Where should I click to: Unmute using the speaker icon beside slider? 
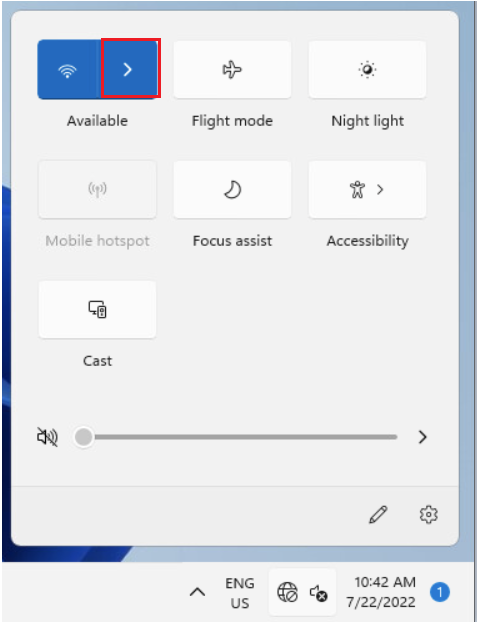tap(47, 437)
